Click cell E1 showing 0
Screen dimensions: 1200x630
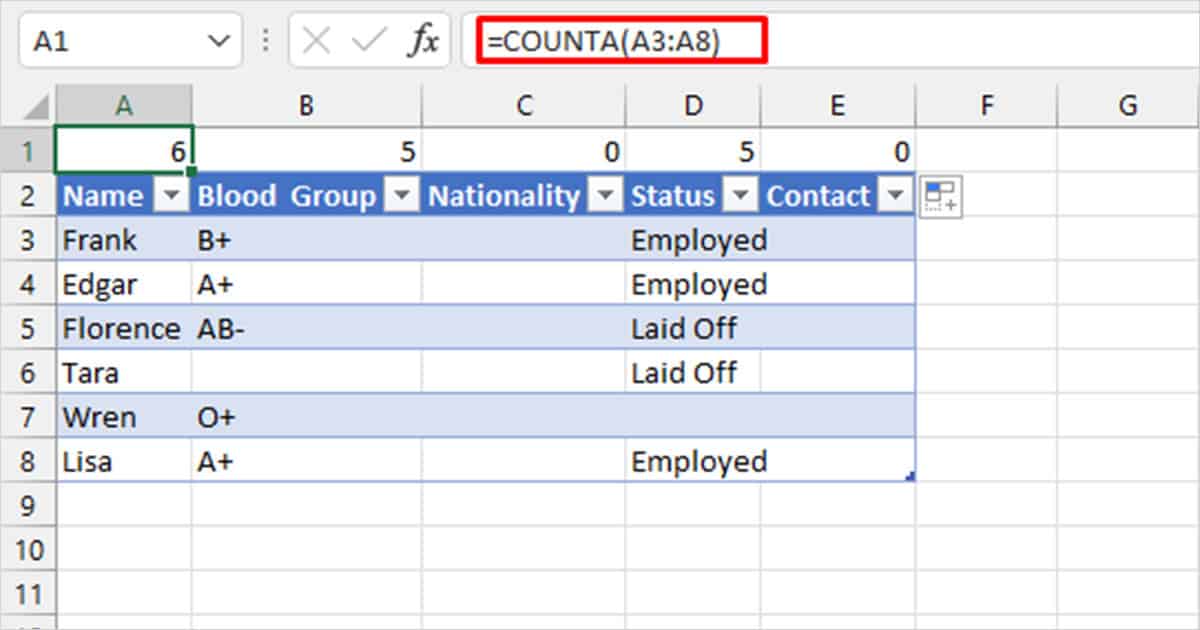(837, 152)
